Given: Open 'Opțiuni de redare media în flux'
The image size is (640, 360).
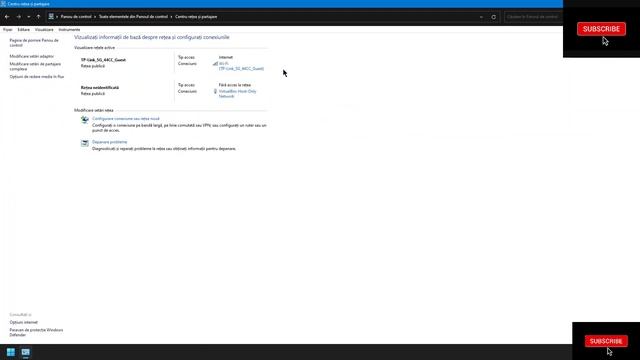Looking at the screenshot, I should [37, 77].
